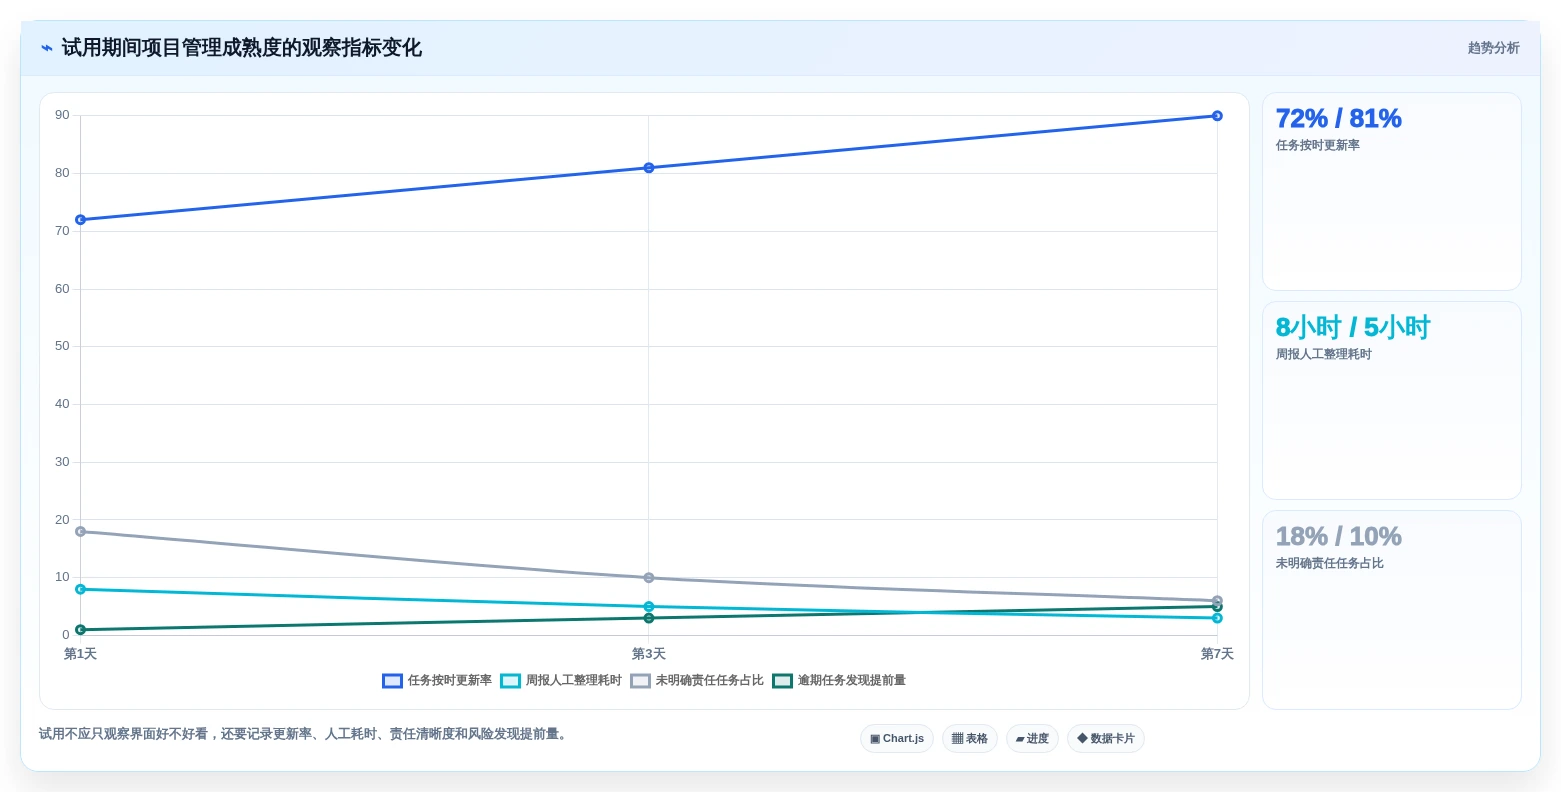This screenshot has height=792, width=1561.
Task: Click the 逾期任务发现提前量 point at 第3天
Action: click(649, 618)
